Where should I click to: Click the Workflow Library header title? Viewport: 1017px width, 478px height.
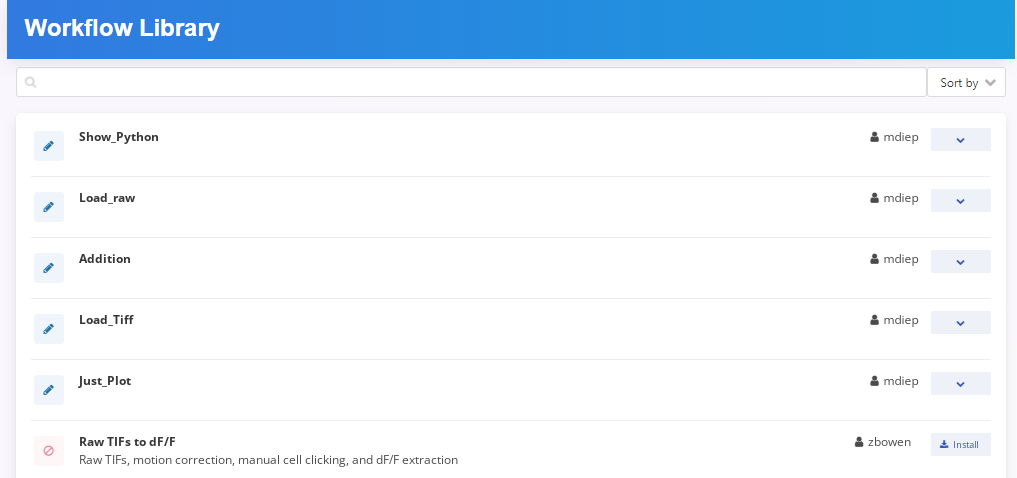(122, 28)
